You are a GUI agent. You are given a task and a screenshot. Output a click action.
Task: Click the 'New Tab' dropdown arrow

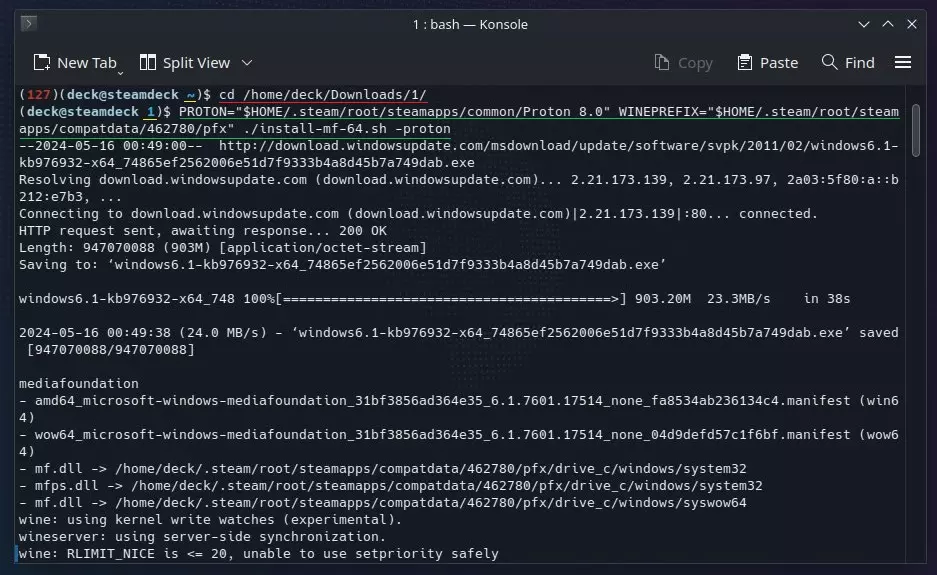120,72
